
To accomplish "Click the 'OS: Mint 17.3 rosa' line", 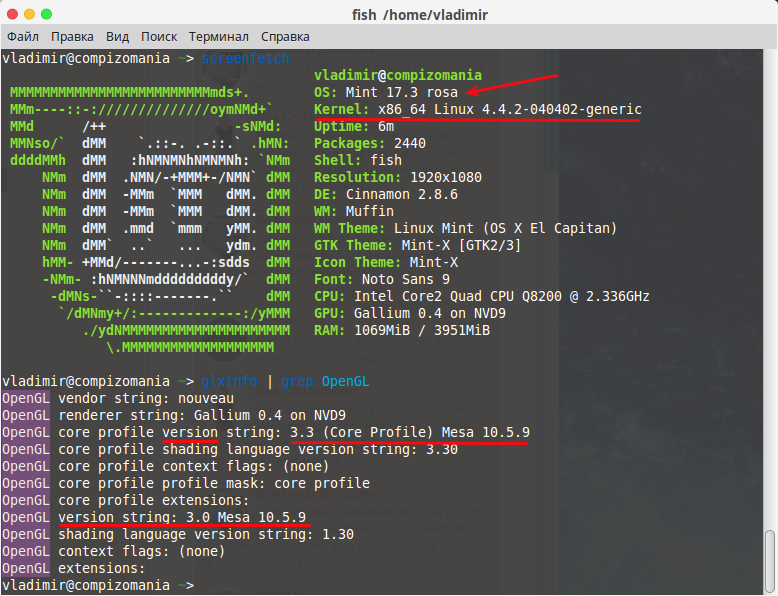I will tap(386, 92).
